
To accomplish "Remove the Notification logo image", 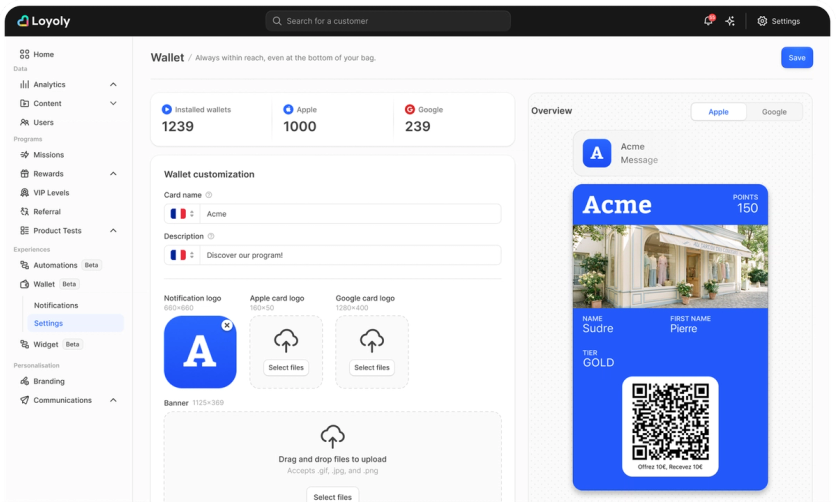I will click(x=227, y=325).
